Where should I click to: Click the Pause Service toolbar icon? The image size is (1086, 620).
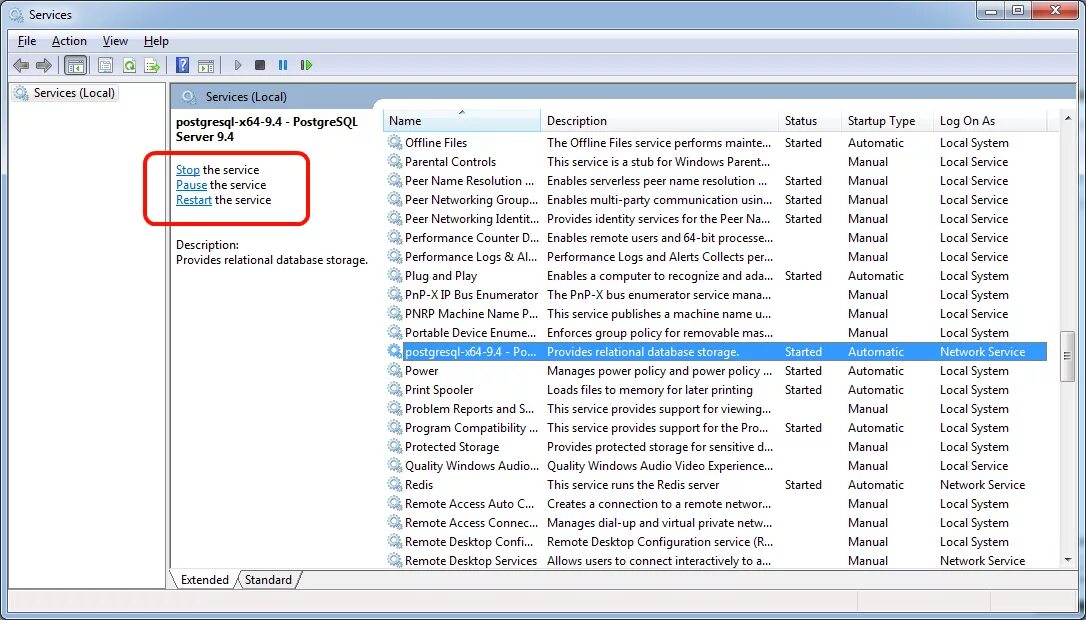point(283,65)
